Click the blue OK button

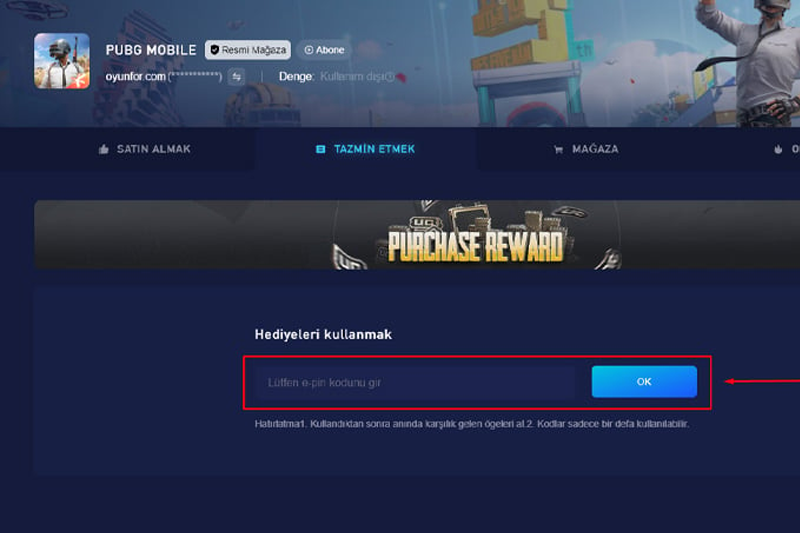(x=644, y=382)
